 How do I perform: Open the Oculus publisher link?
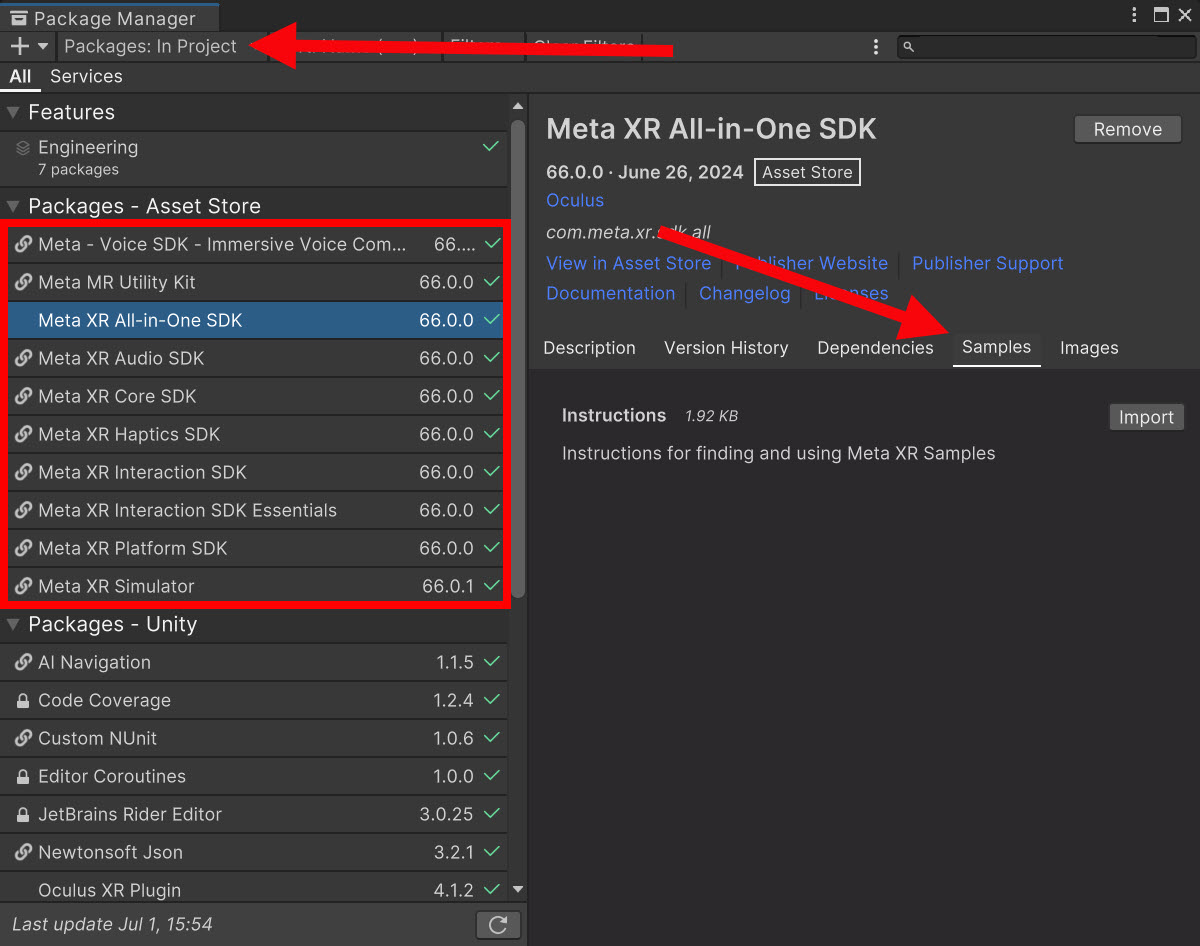[x=575, y=200]
